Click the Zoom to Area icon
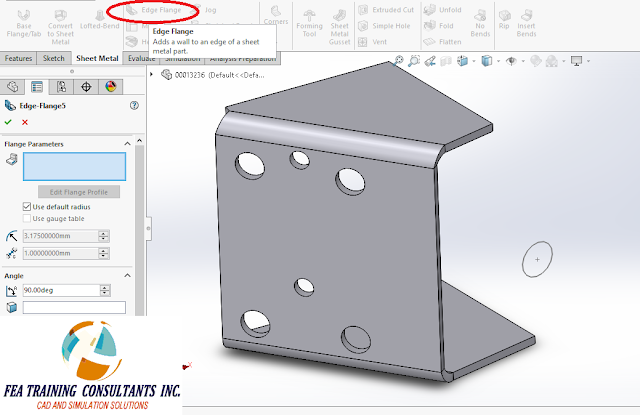 pos(414,61)
